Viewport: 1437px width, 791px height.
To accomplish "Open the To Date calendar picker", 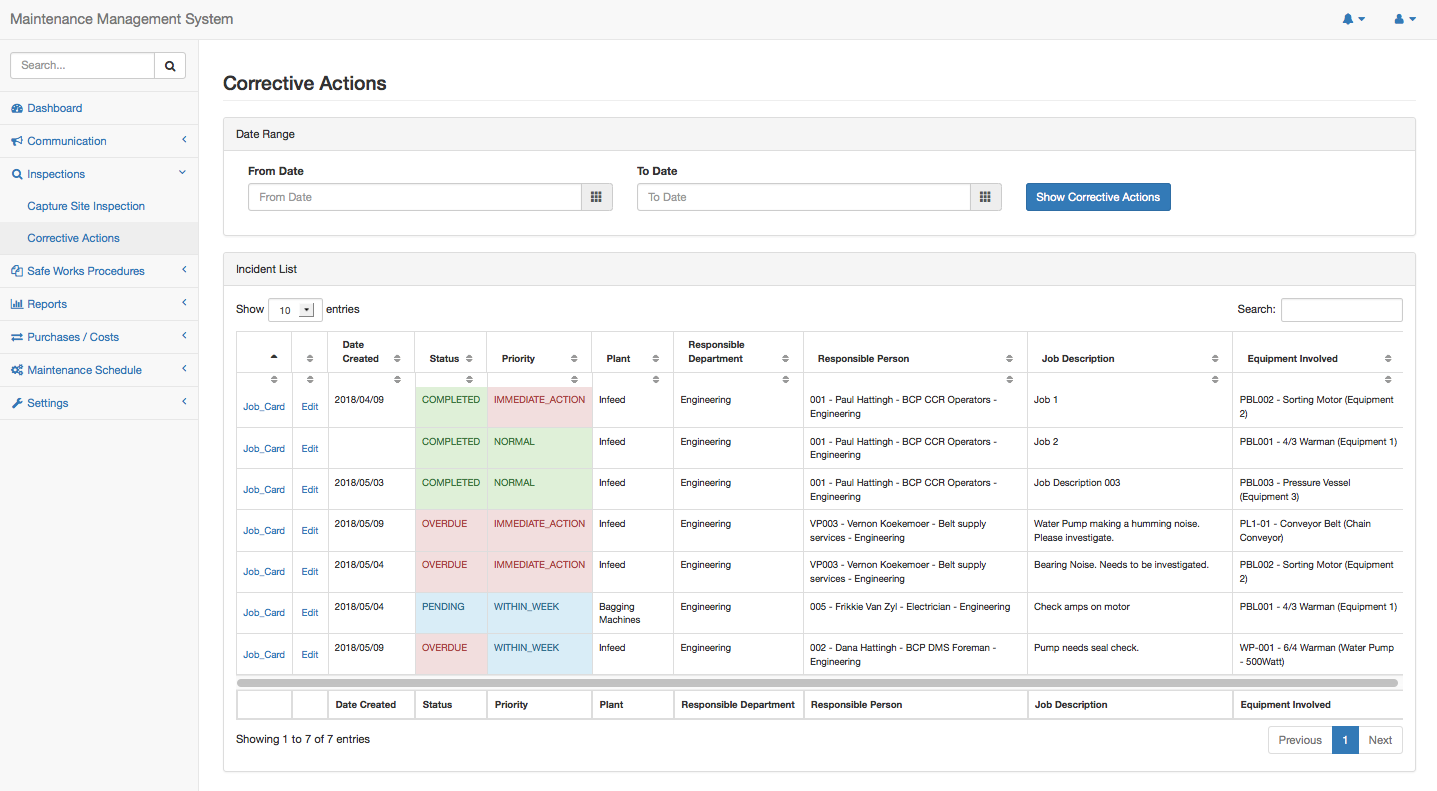I will (985, 197).
